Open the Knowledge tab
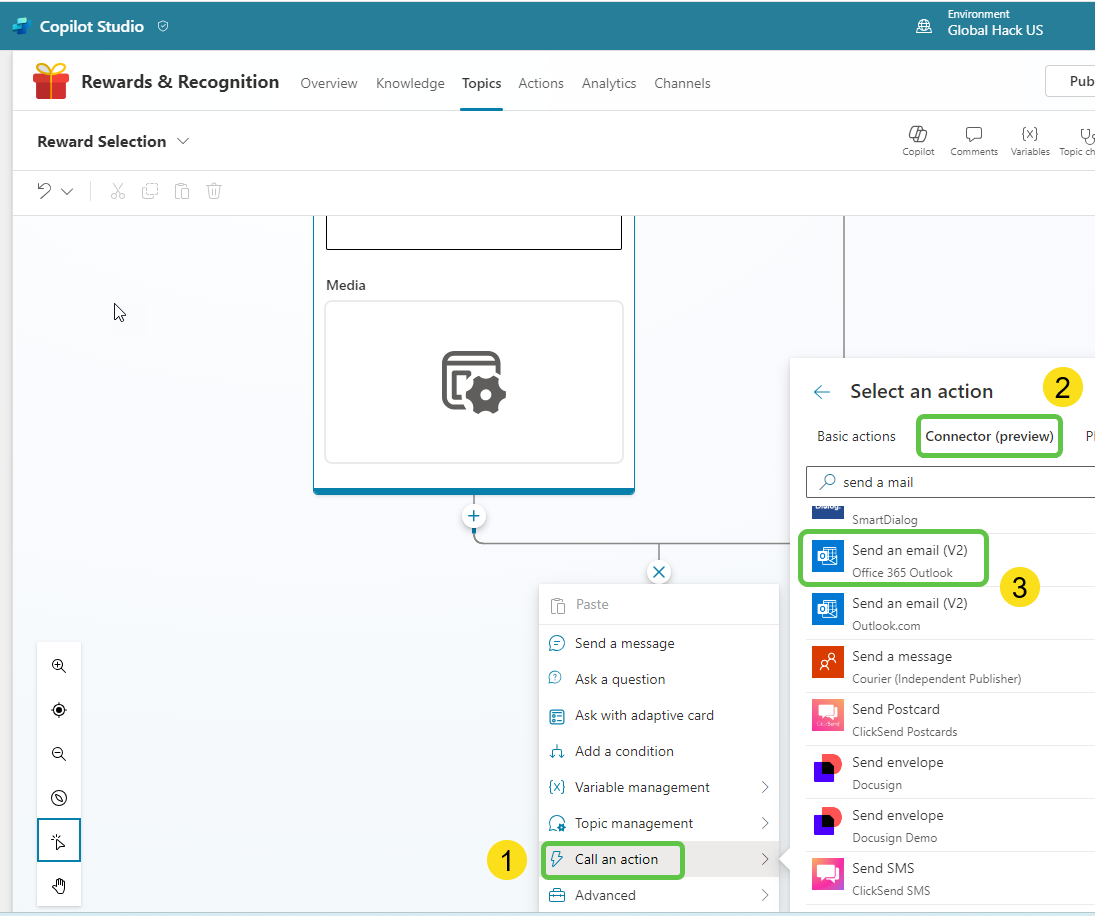Viewport: 1095px width, 916px height. coord(410,83)
